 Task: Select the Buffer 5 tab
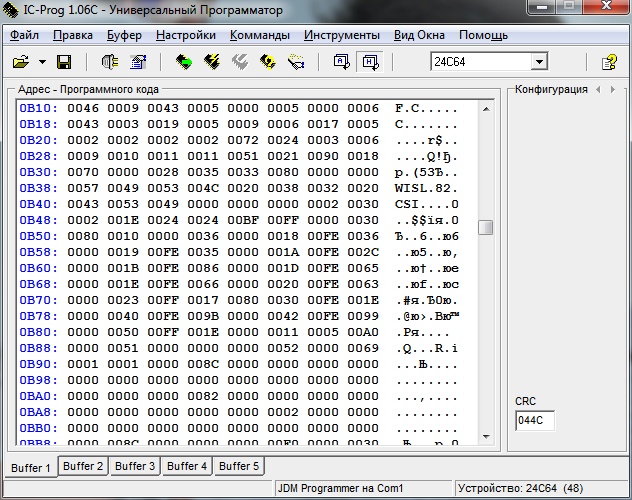(x=239, y=466)
